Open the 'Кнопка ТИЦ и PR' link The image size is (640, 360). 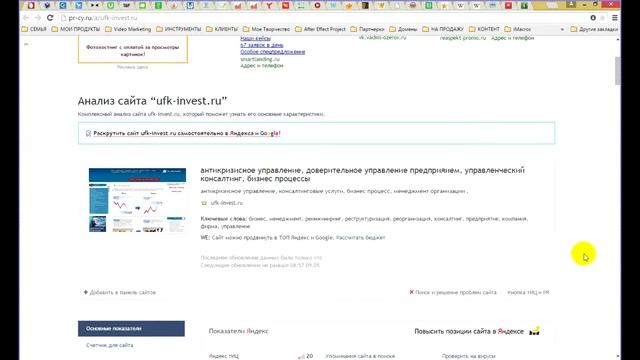point(528,292)
